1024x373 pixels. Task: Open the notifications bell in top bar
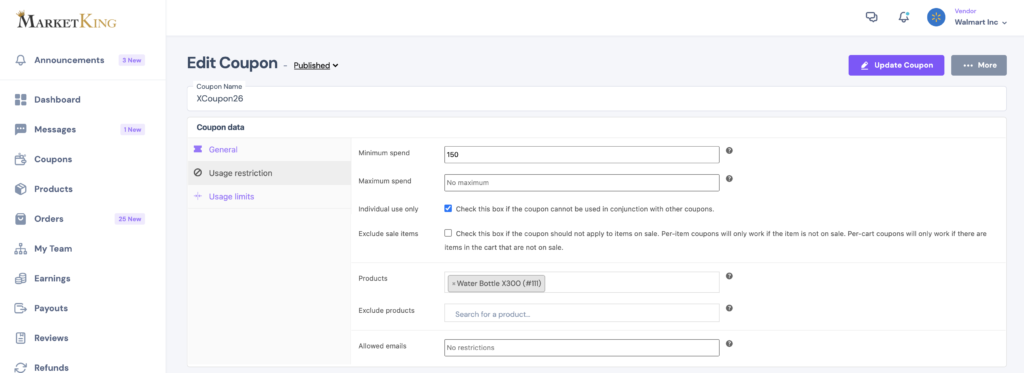pos(904,18)
